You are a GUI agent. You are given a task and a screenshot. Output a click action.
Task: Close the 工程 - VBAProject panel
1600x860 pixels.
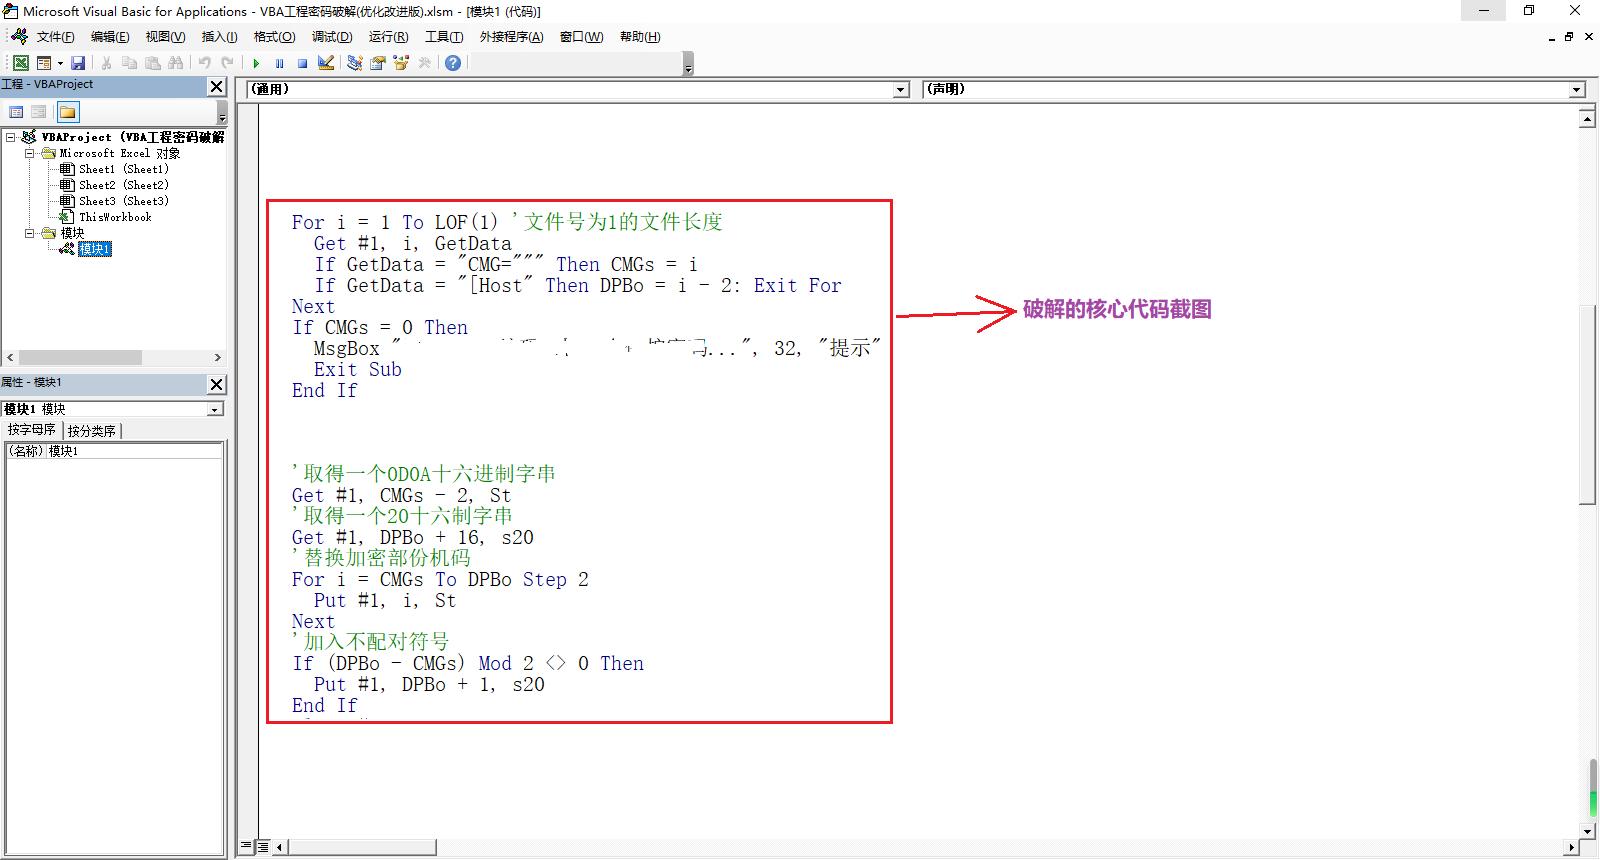tap(216, 87)
